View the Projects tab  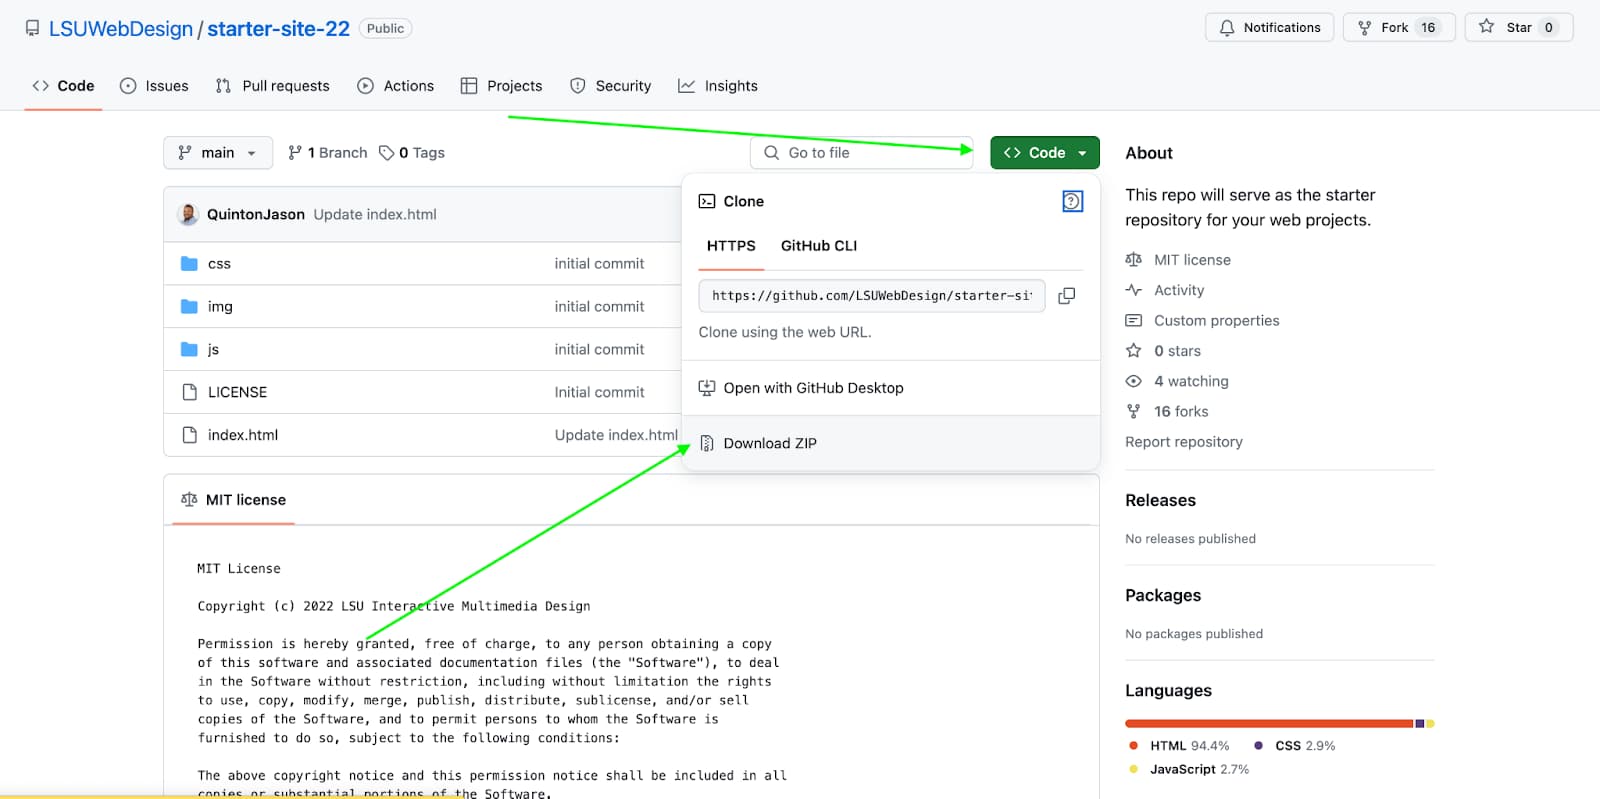pyautogui.click(x=501, y=86)
